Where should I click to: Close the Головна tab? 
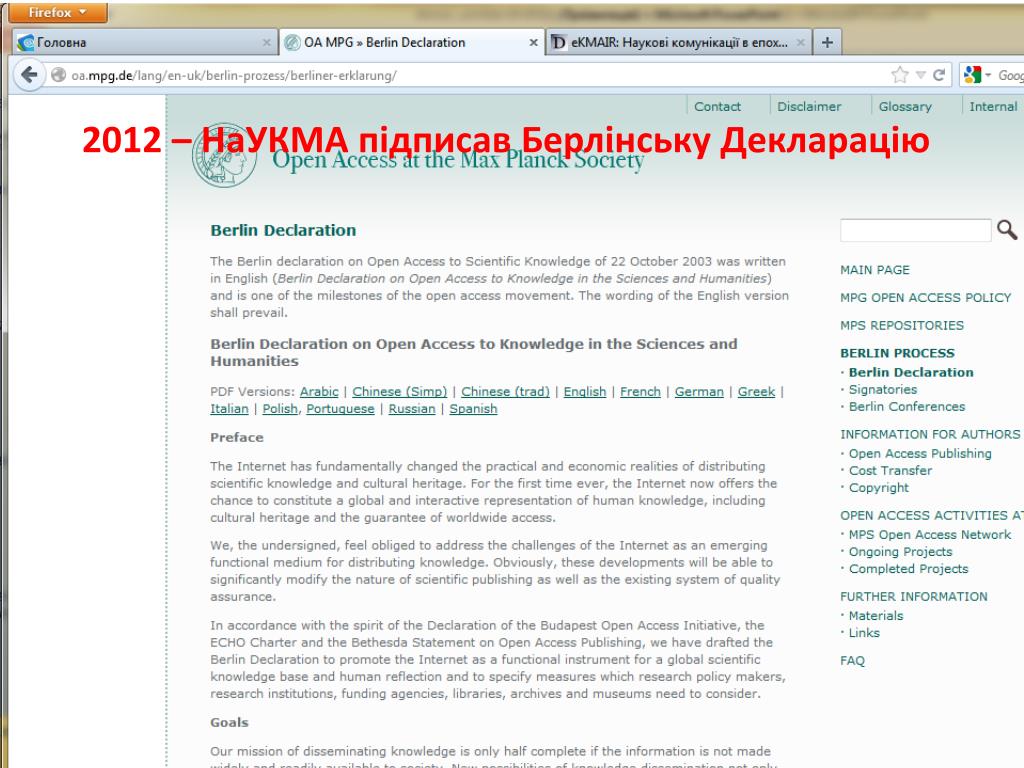click(x=266, y=42)
